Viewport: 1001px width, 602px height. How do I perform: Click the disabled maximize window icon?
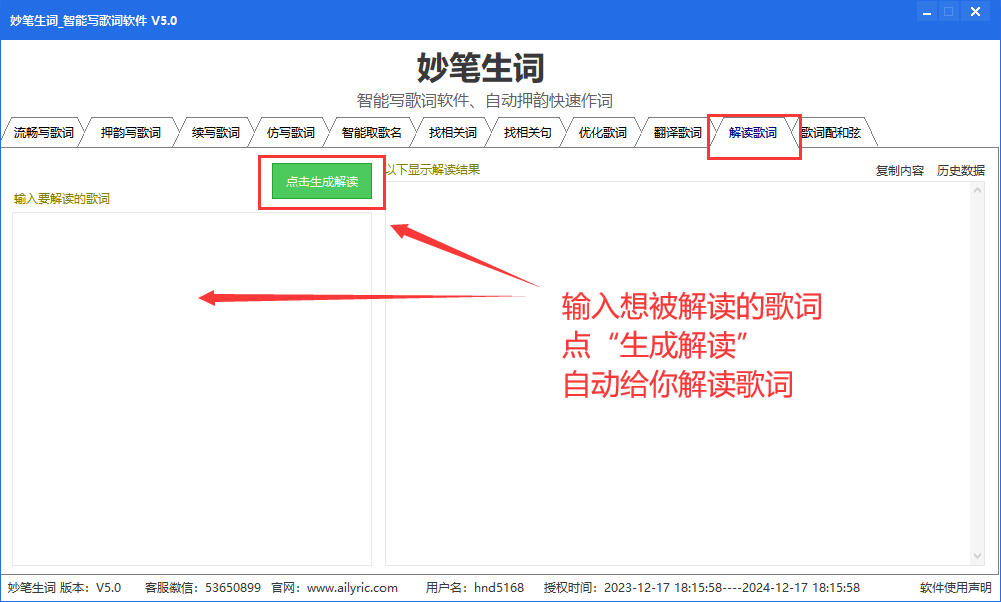pyautogui.click(x=949, y=11)
